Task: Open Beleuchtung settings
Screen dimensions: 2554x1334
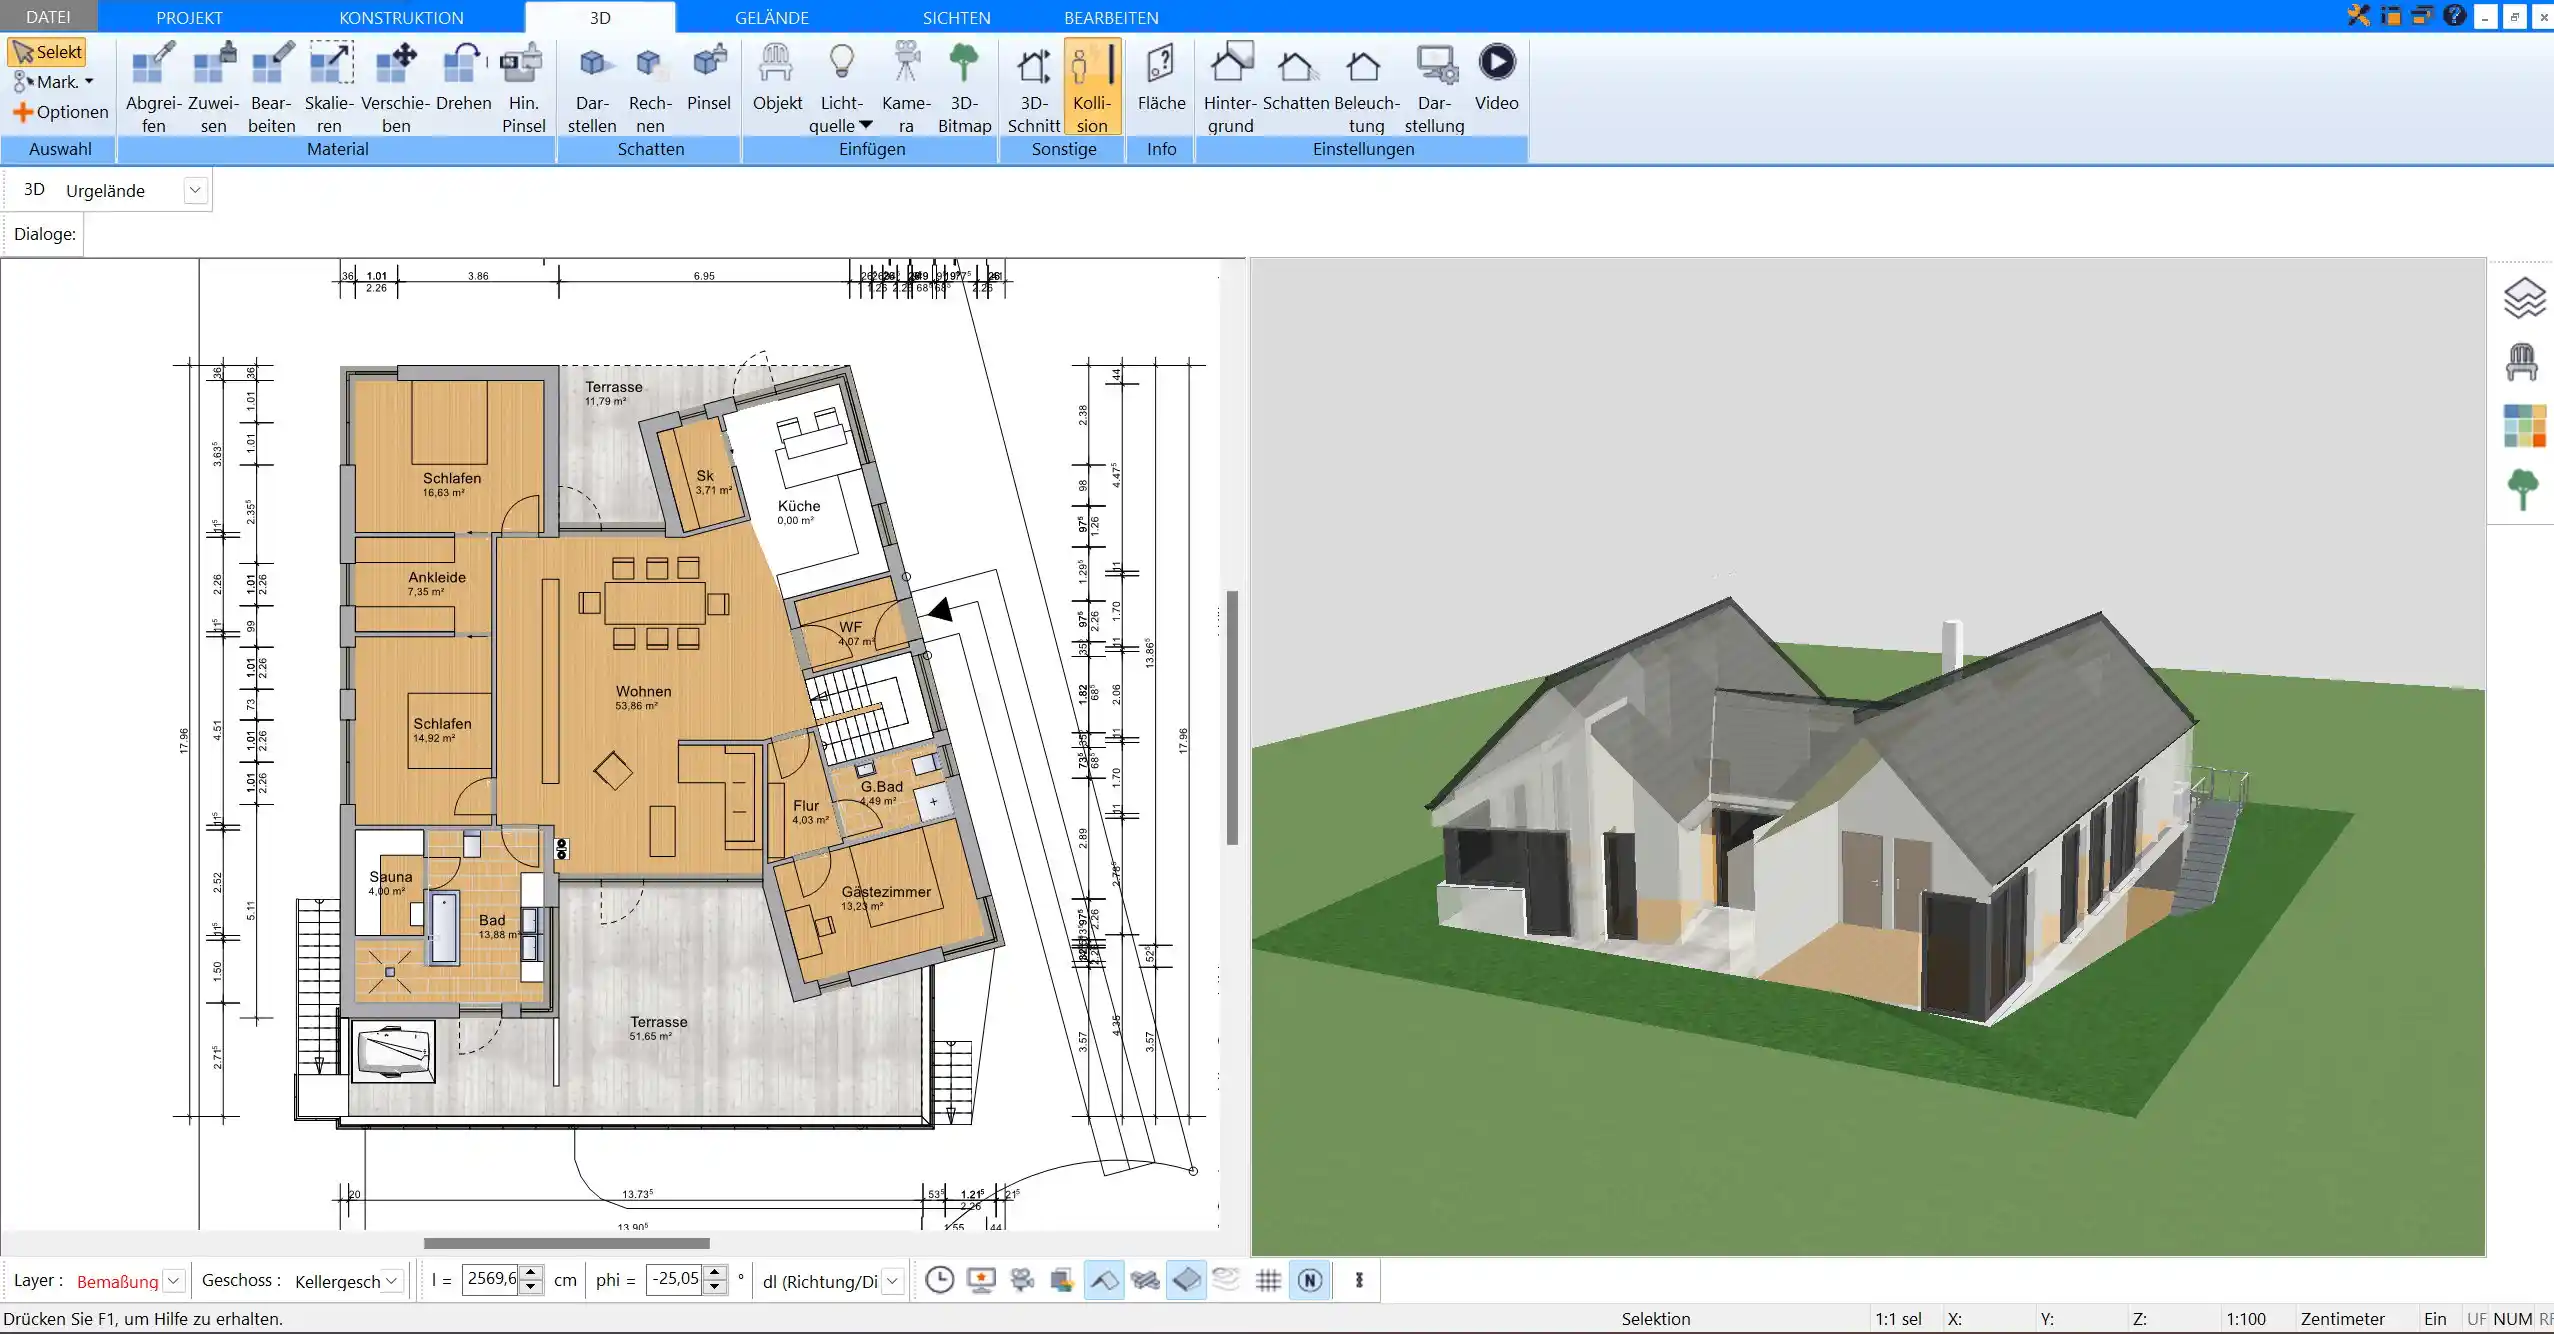Action: tap(1366, 88)
